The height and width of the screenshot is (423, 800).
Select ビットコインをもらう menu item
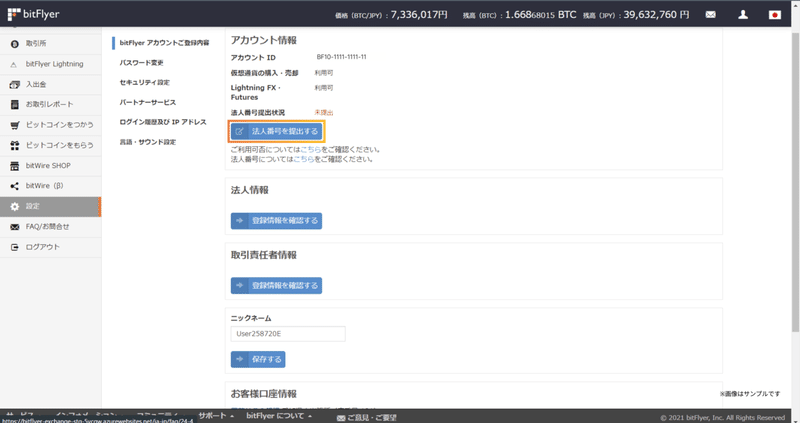pos(51,145)
